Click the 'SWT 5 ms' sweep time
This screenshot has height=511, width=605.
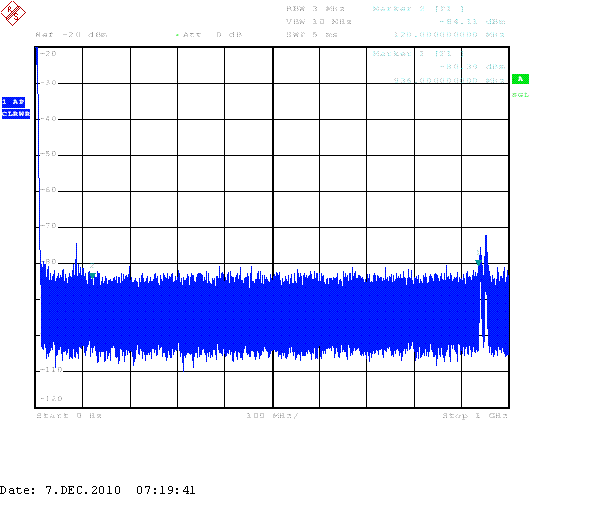[x=312, y=34]
